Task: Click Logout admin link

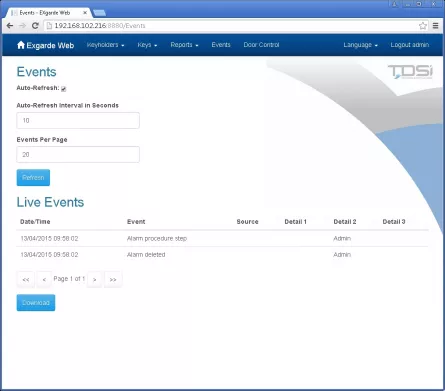Action: coord(410,45)
